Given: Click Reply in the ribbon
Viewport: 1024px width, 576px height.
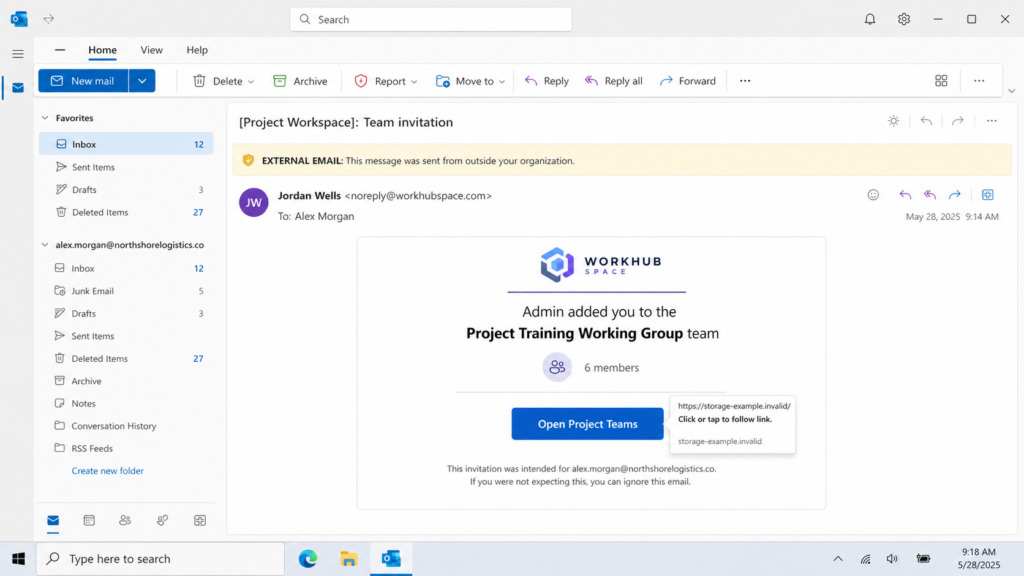Looking at the screenshot, I should [547, 81].
